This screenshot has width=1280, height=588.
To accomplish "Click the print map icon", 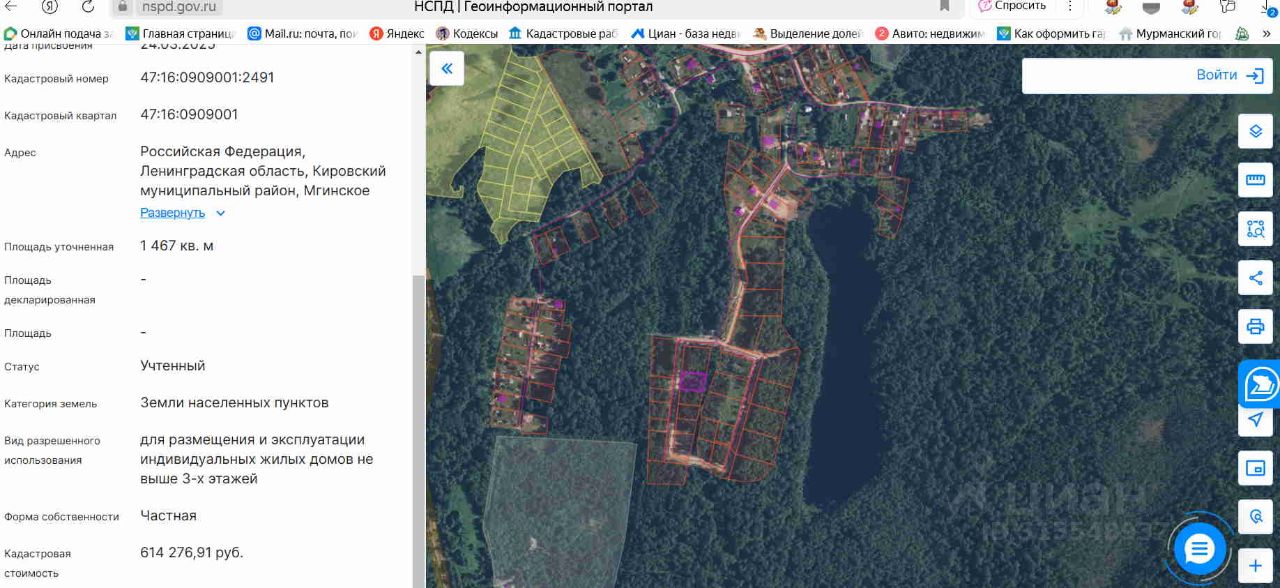I will point(1255,327).
